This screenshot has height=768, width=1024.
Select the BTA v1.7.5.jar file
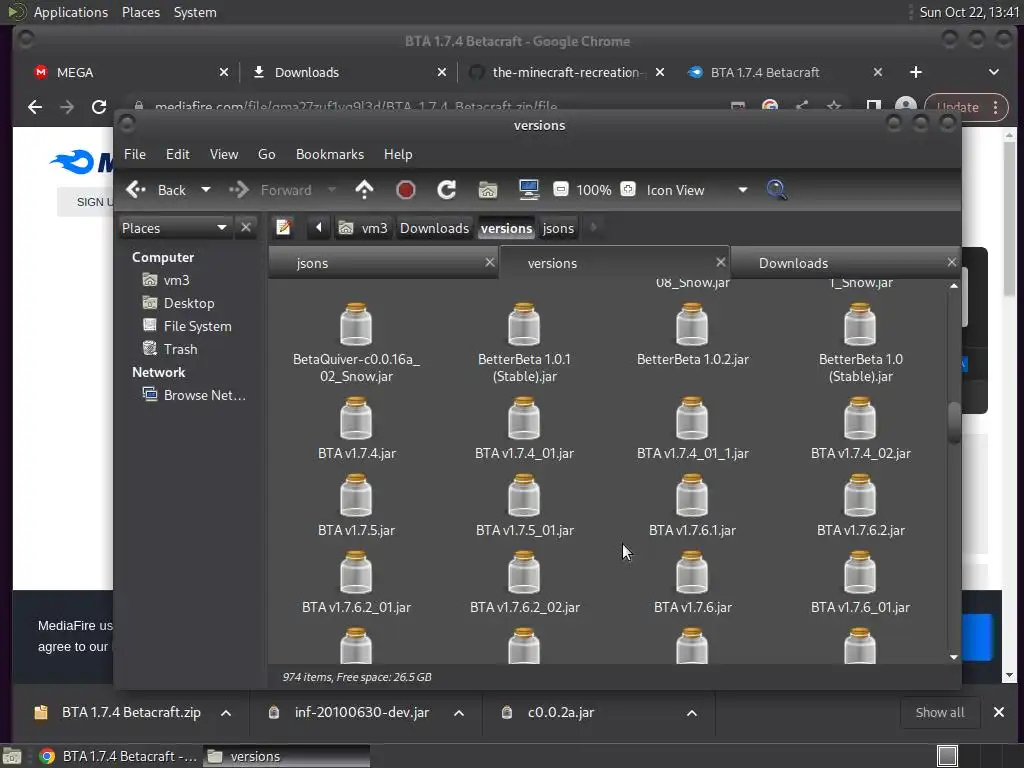tap(356, 505)
